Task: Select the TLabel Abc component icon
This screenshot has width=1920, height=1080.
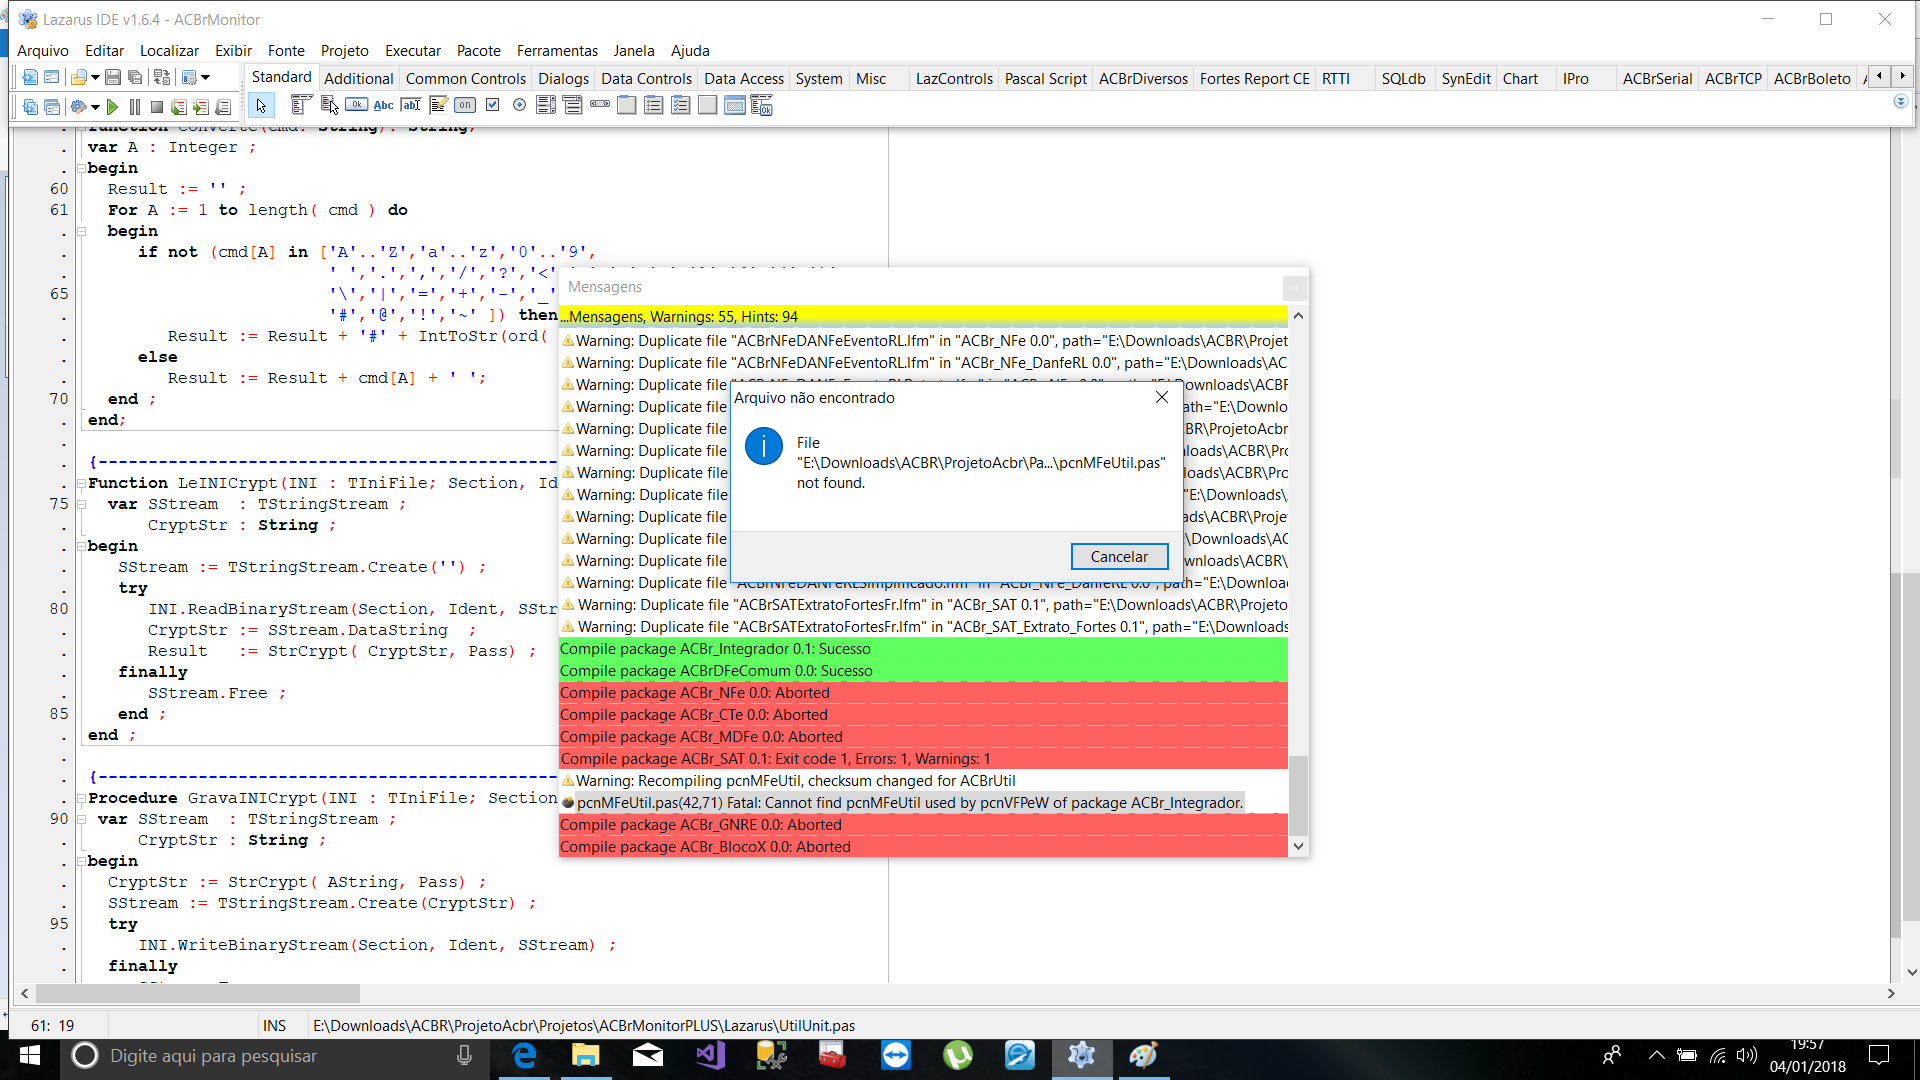Action: click(383, 105)
